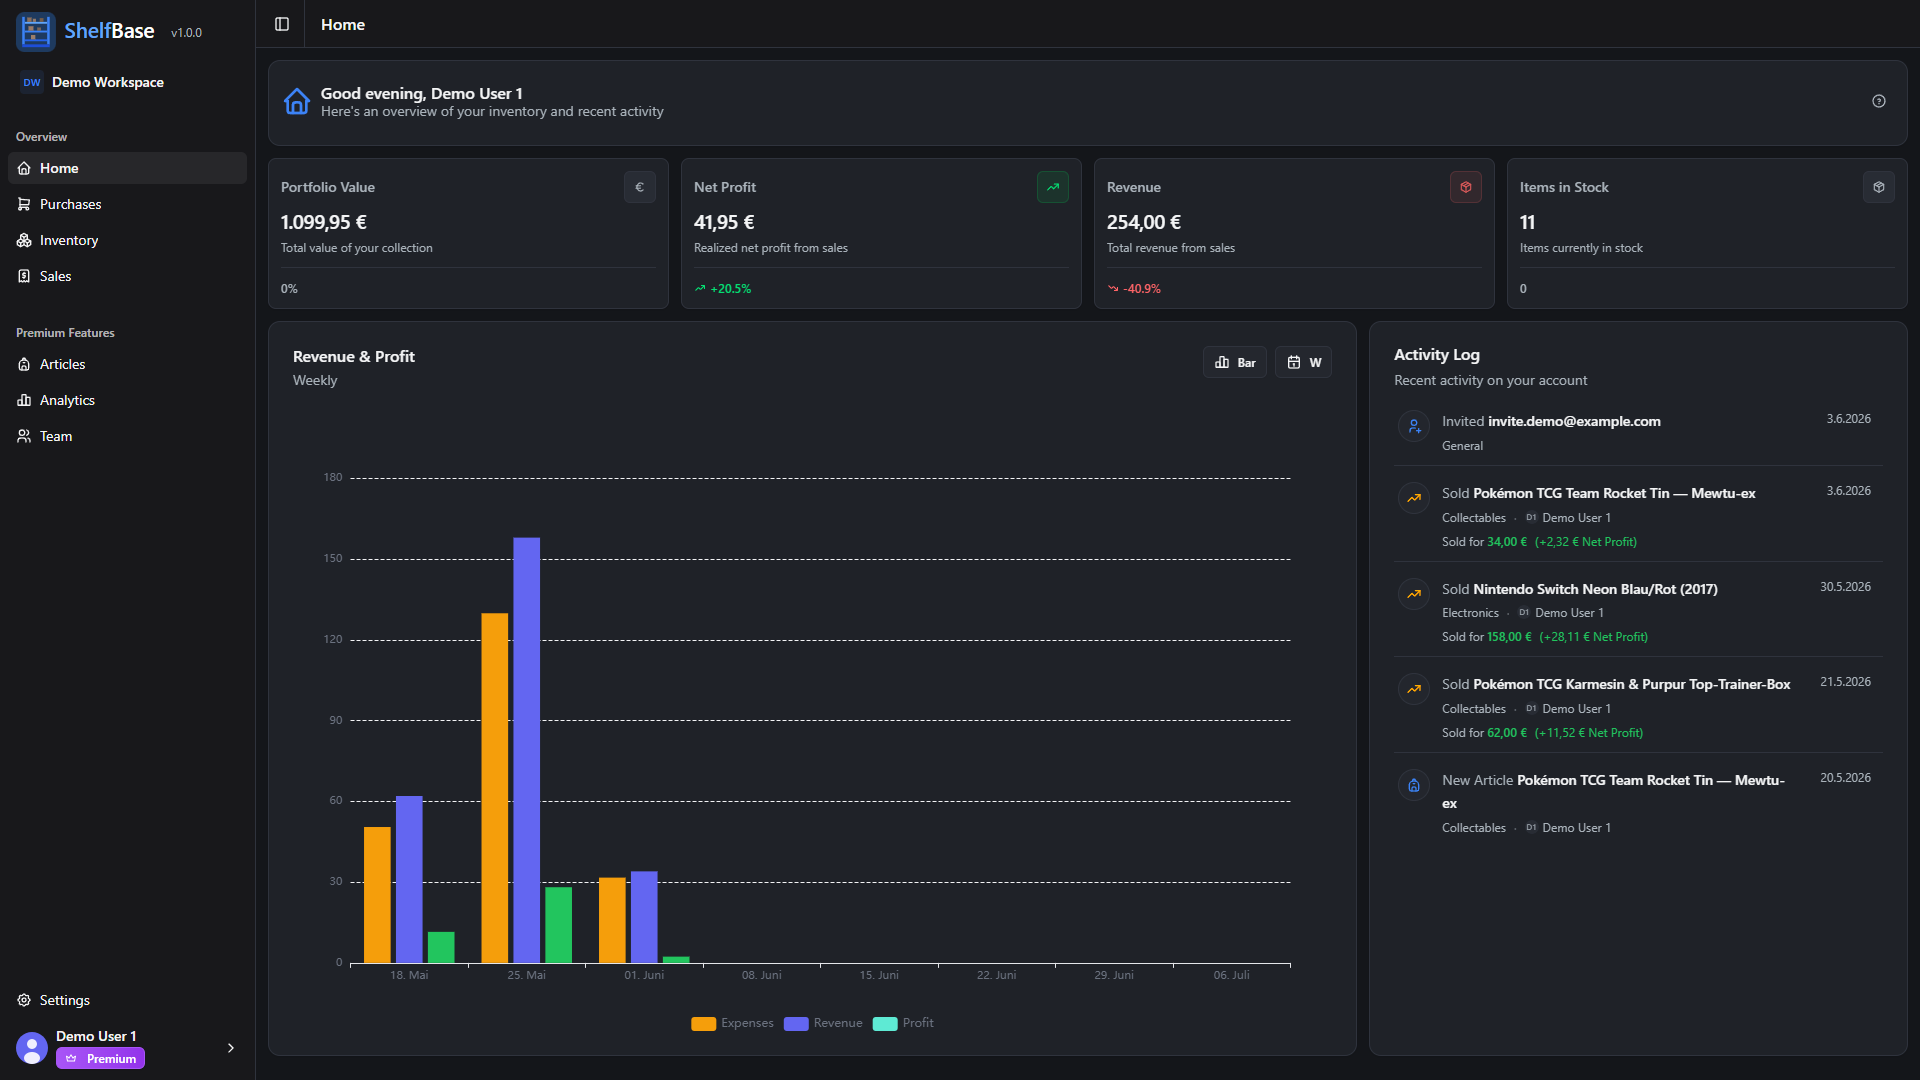Image resolution: width=1920 pixels, height=1080 pixels.
Task: Click the package icon on Items in Stock card
Action: pyautogui.click(x=1879, y=187)
